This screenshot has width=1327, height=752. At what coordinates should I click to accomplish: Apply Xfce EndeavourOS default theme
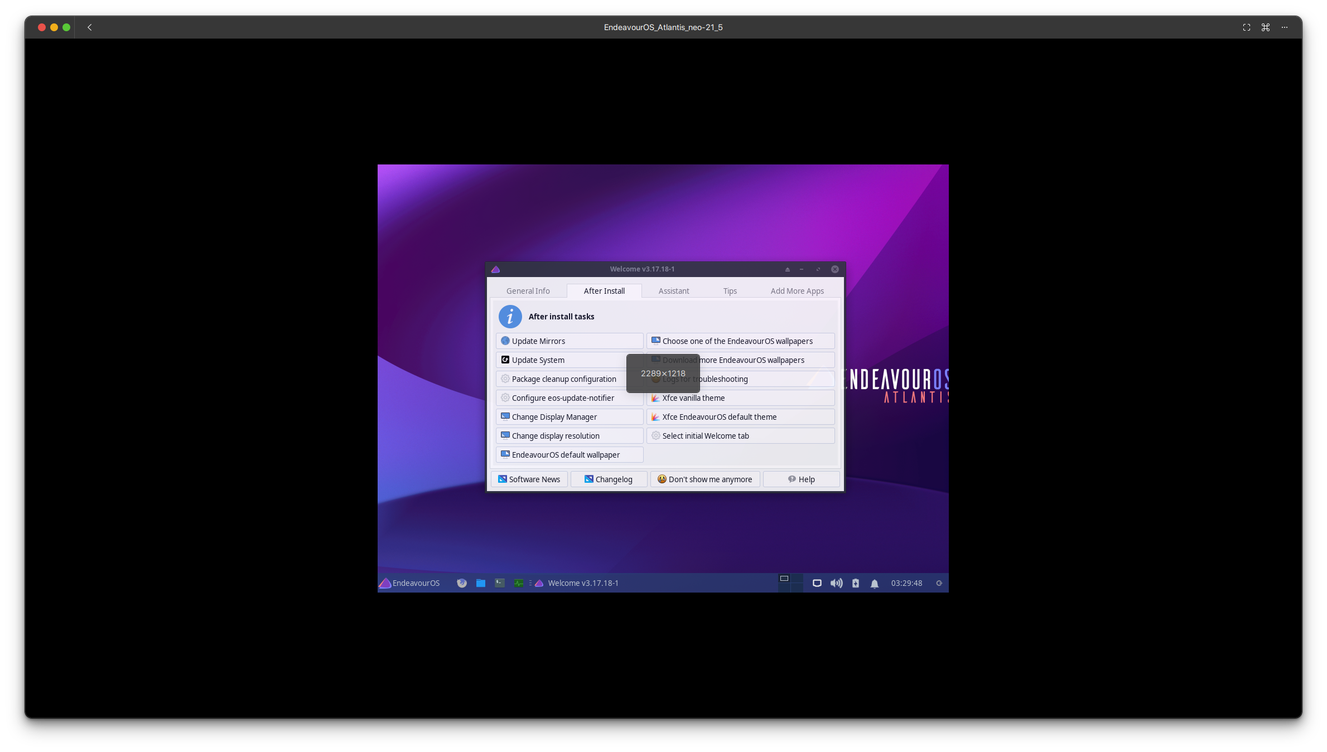[x=740, y=417]
